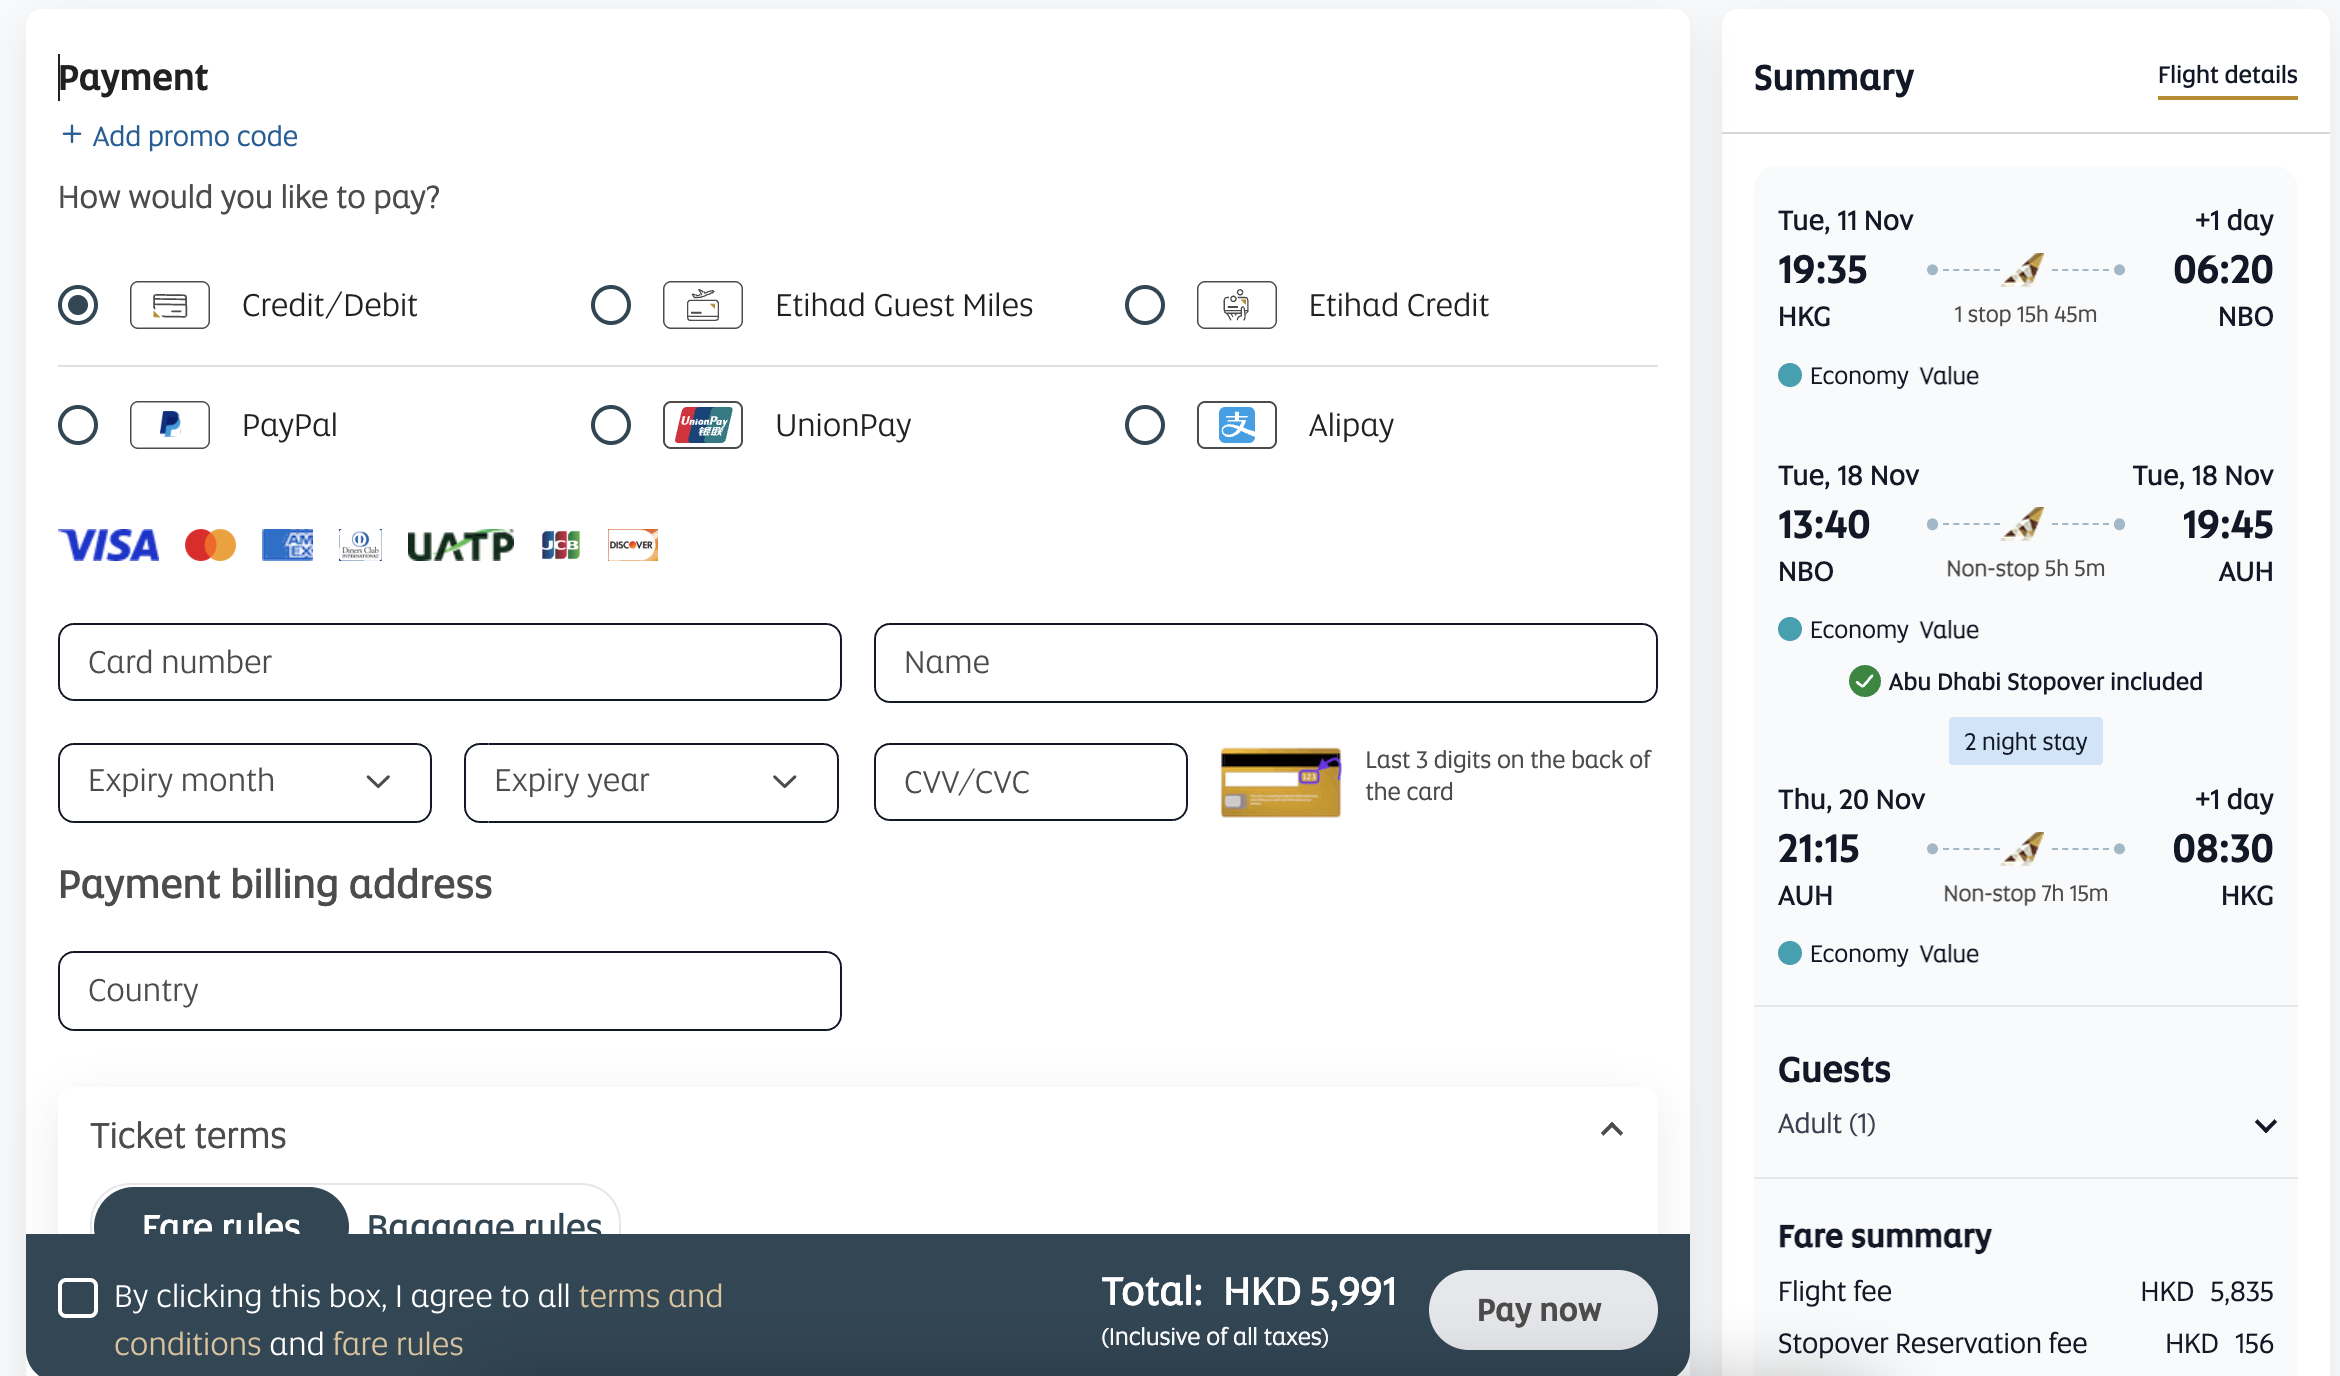Screen dimensions: 2340x1376
Task: Select the Credit/Debit radio button
Action: pyautogui.click(x=78, y=305)
